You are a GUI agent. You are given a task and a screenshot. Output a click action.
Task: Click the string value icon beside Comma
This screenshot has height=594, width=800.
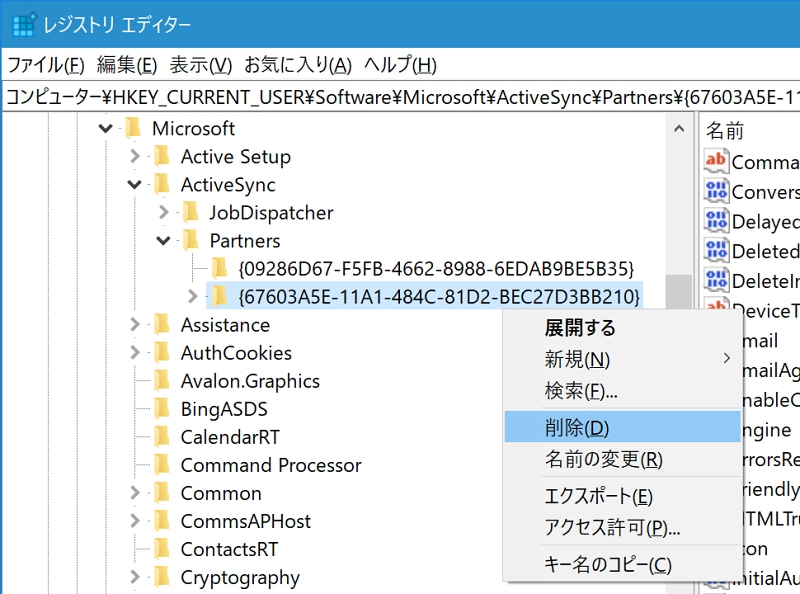coord(716,161)
